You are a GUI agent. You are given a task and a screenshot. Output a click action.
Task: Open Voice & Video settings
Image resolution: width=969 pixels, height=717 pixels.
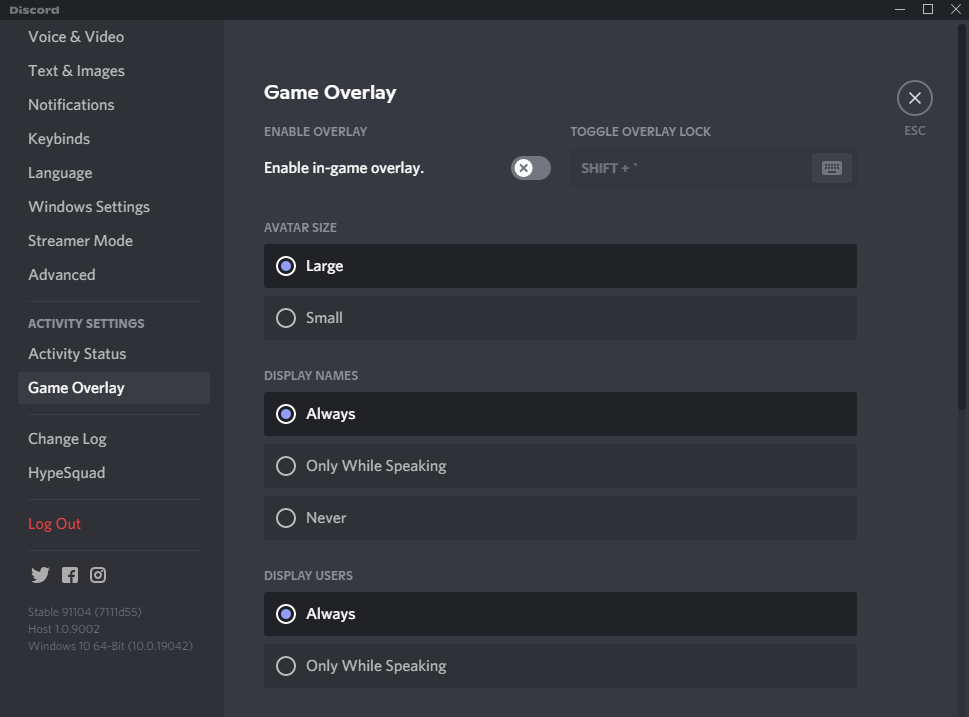76,37
